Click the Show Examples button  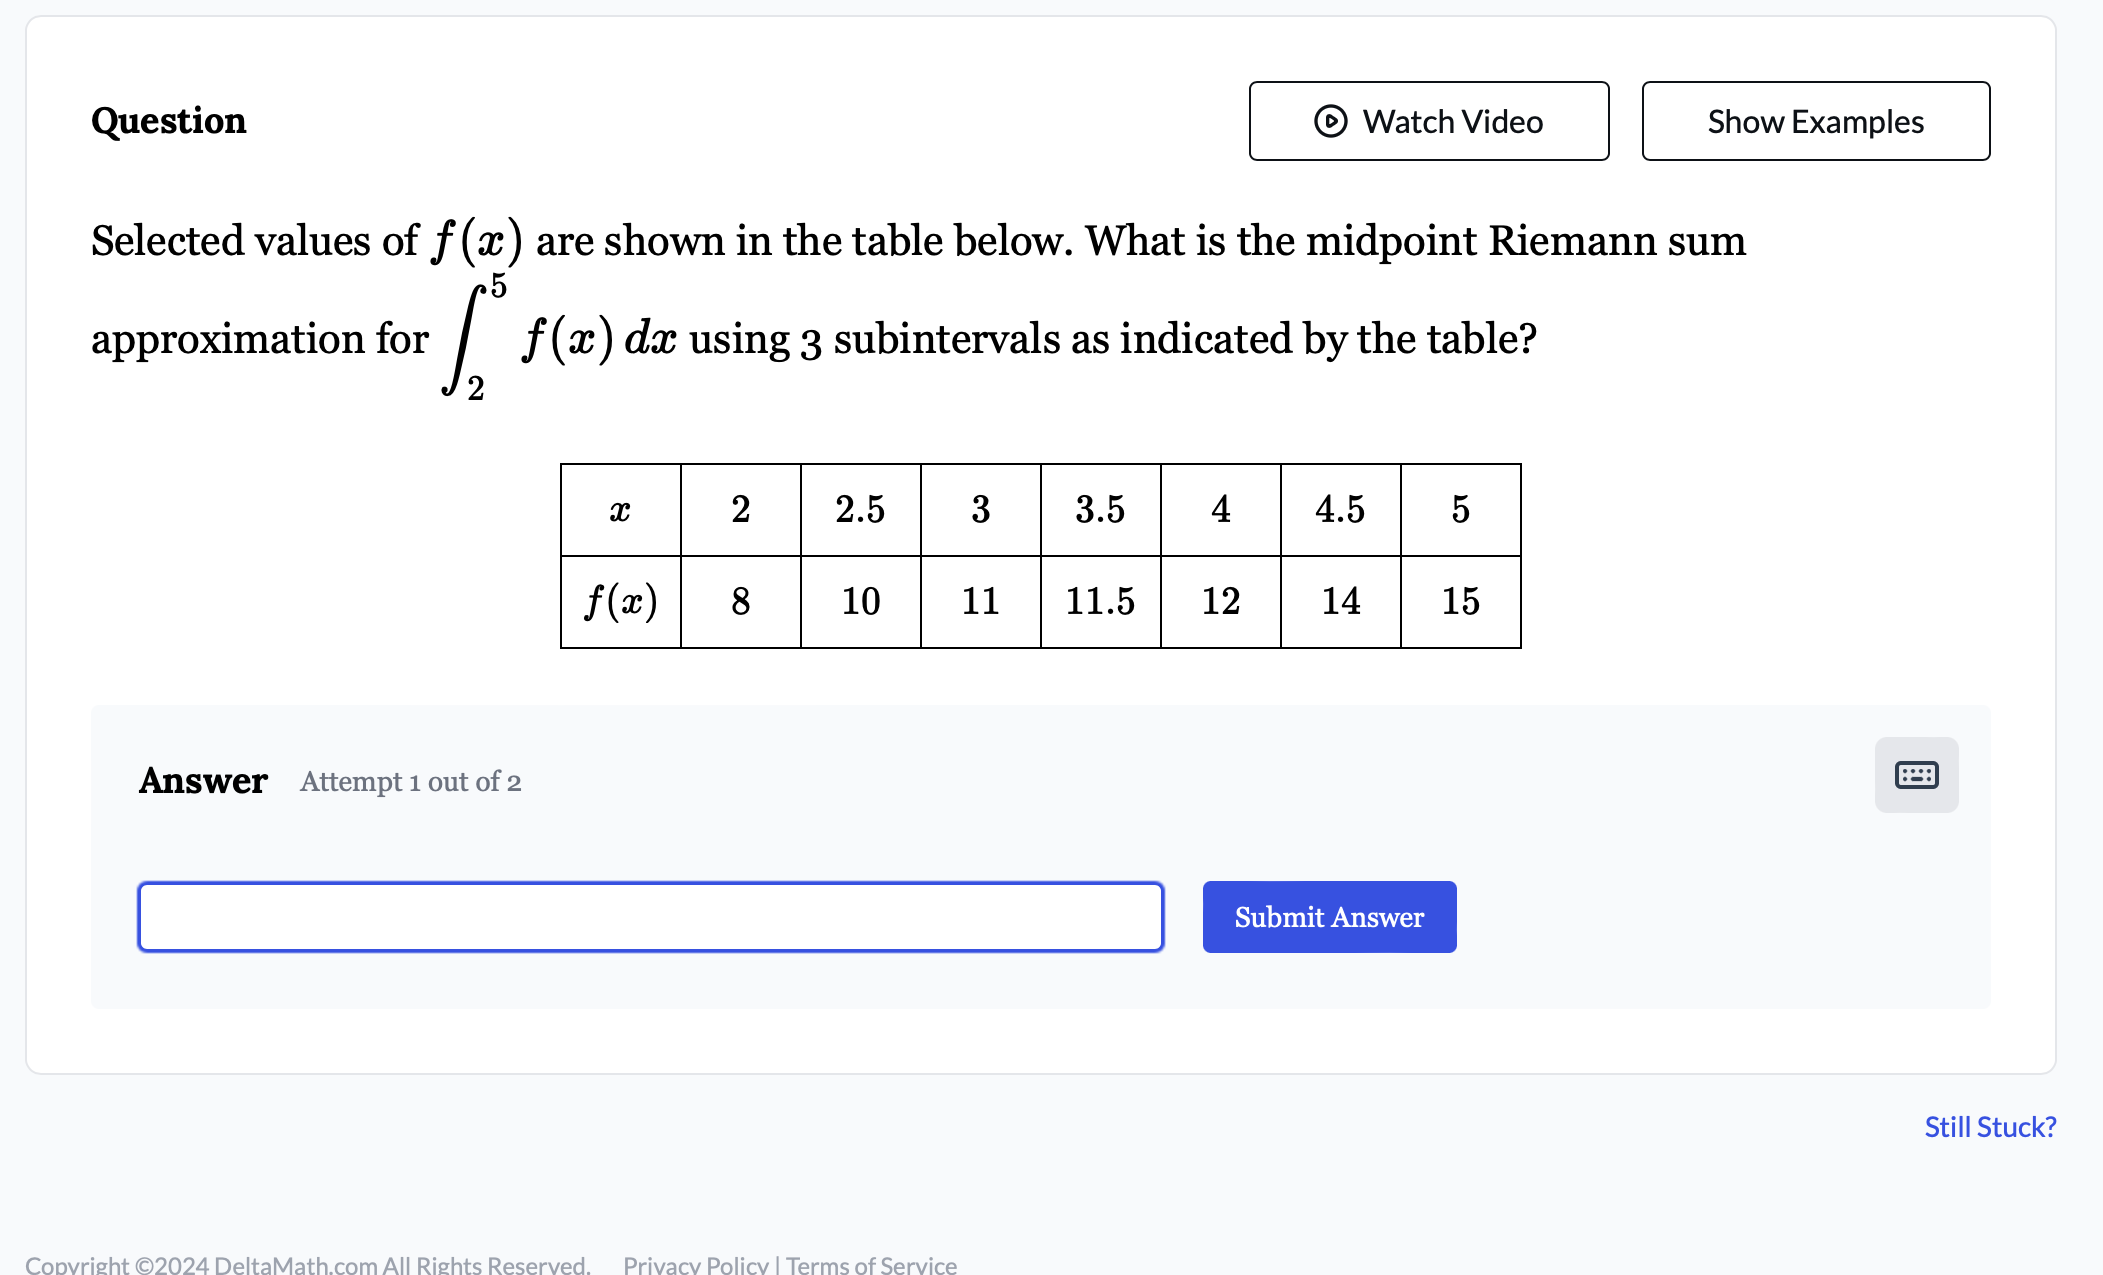click(x=1815, y=121)
